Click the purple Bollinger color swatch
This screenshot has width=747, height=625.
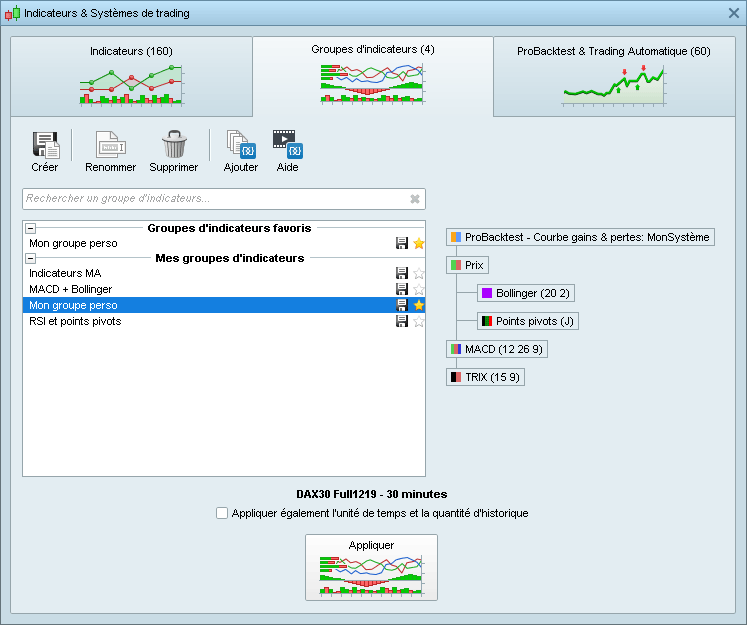click(x=487, y=294)
